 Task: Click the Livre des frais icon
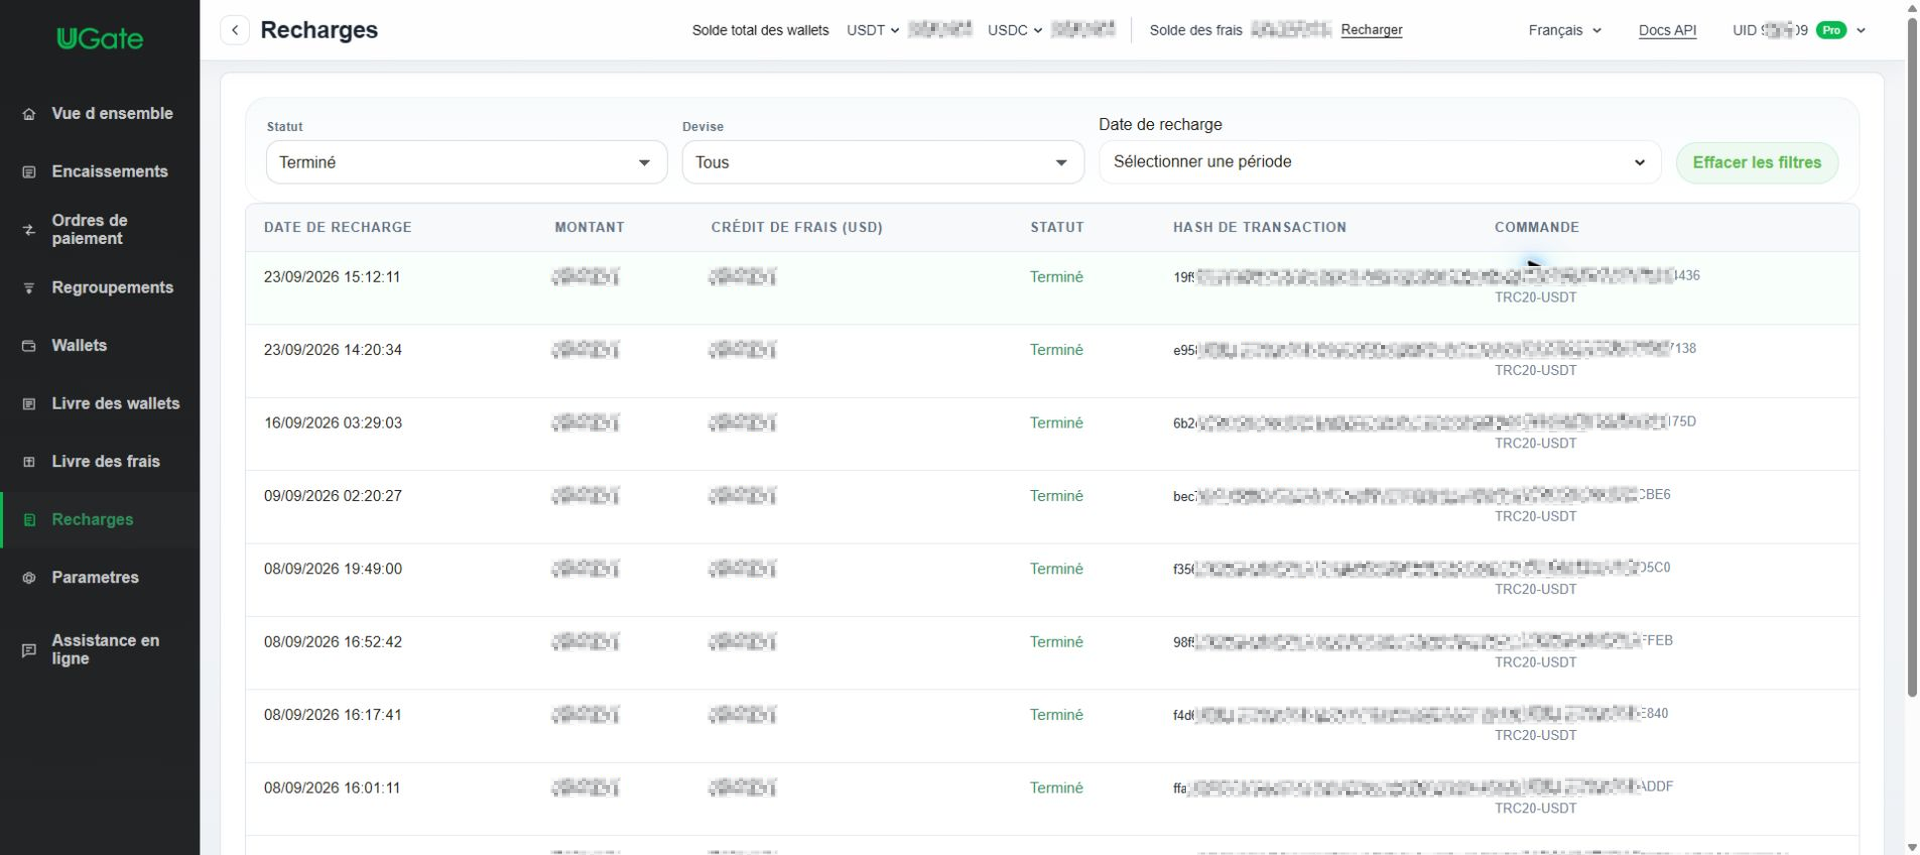point(29,462)
